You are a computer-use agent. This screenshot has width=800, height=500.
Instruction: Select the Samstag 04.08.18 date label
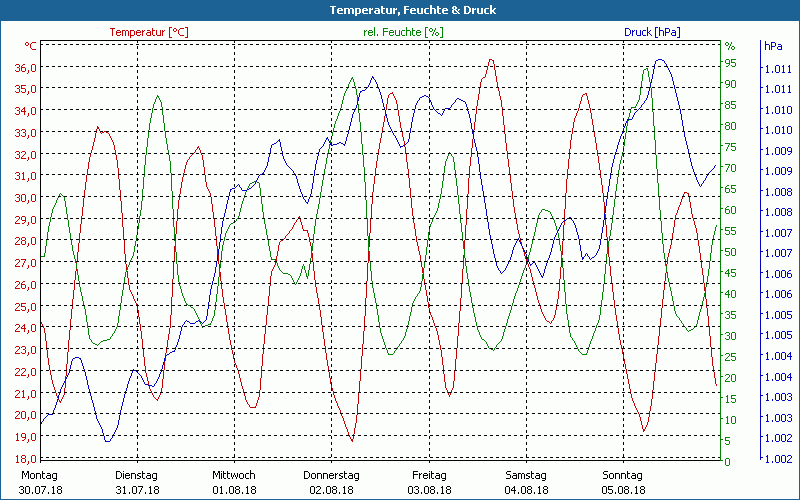[x=525, y=482]
